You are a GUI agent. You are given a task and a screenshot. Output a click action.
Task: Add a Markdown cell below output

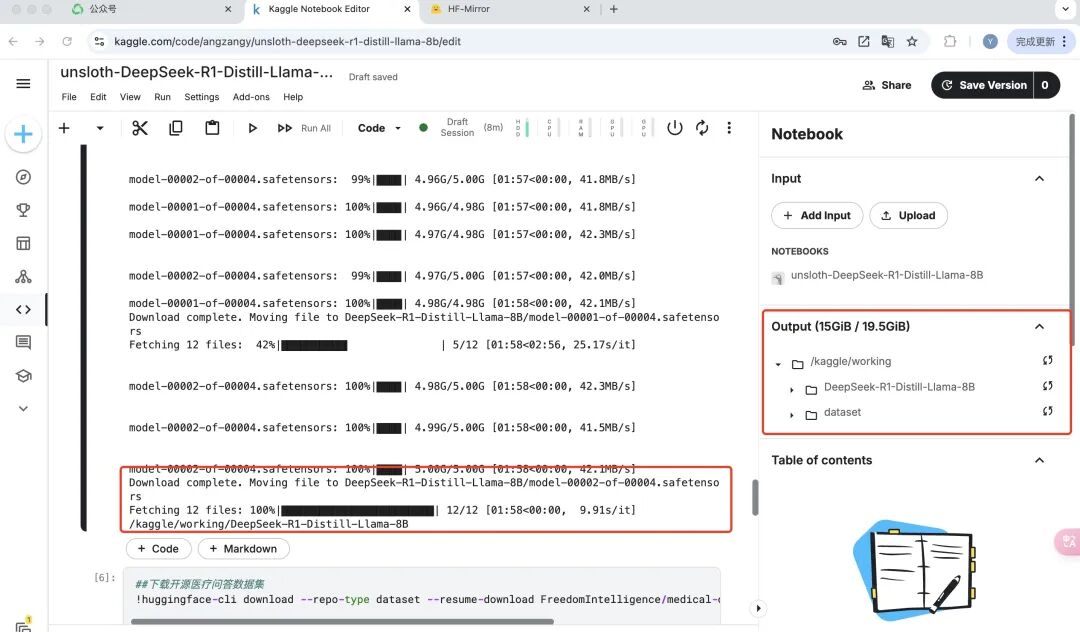[x=243, y=549]
